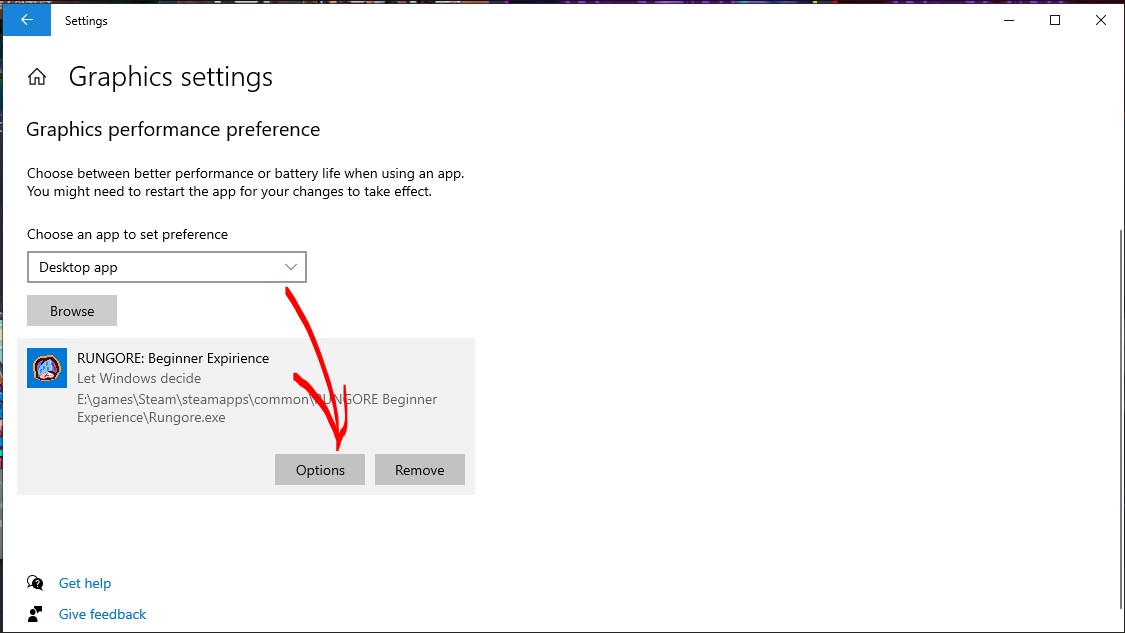Open the Get help link

pyautogui.click(x=85, y=583)
